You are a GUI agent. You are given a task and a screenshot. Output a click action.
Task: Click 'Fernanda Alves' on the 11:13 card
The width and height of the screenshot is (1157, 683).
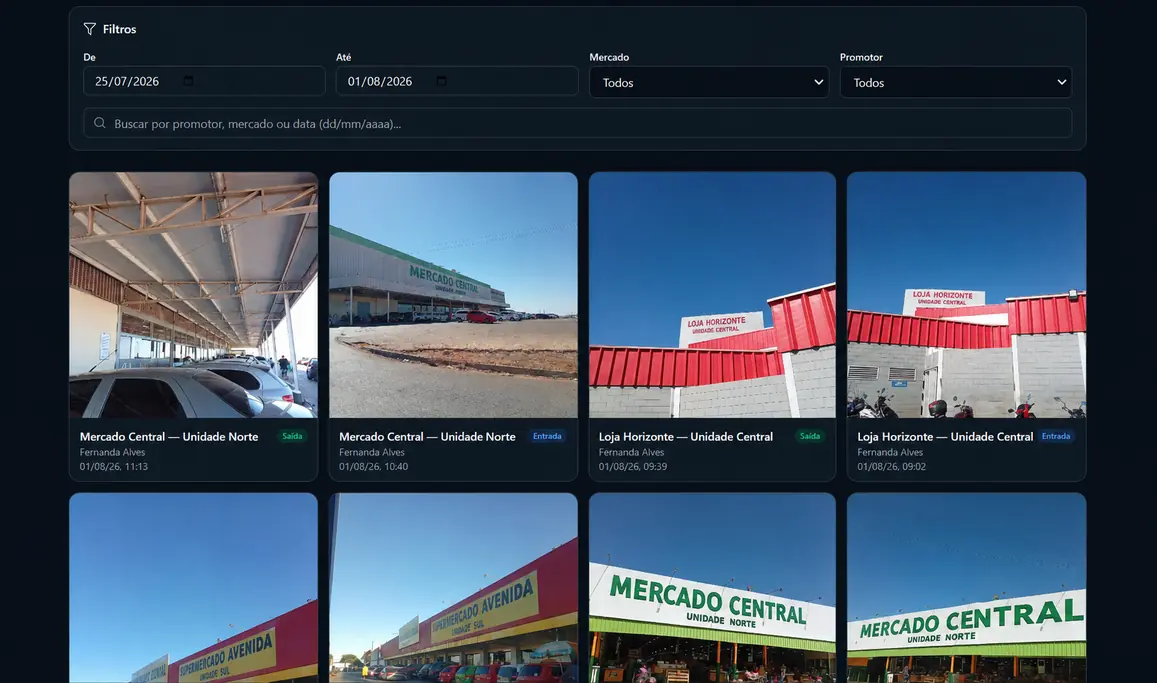(x=112, y=452)
